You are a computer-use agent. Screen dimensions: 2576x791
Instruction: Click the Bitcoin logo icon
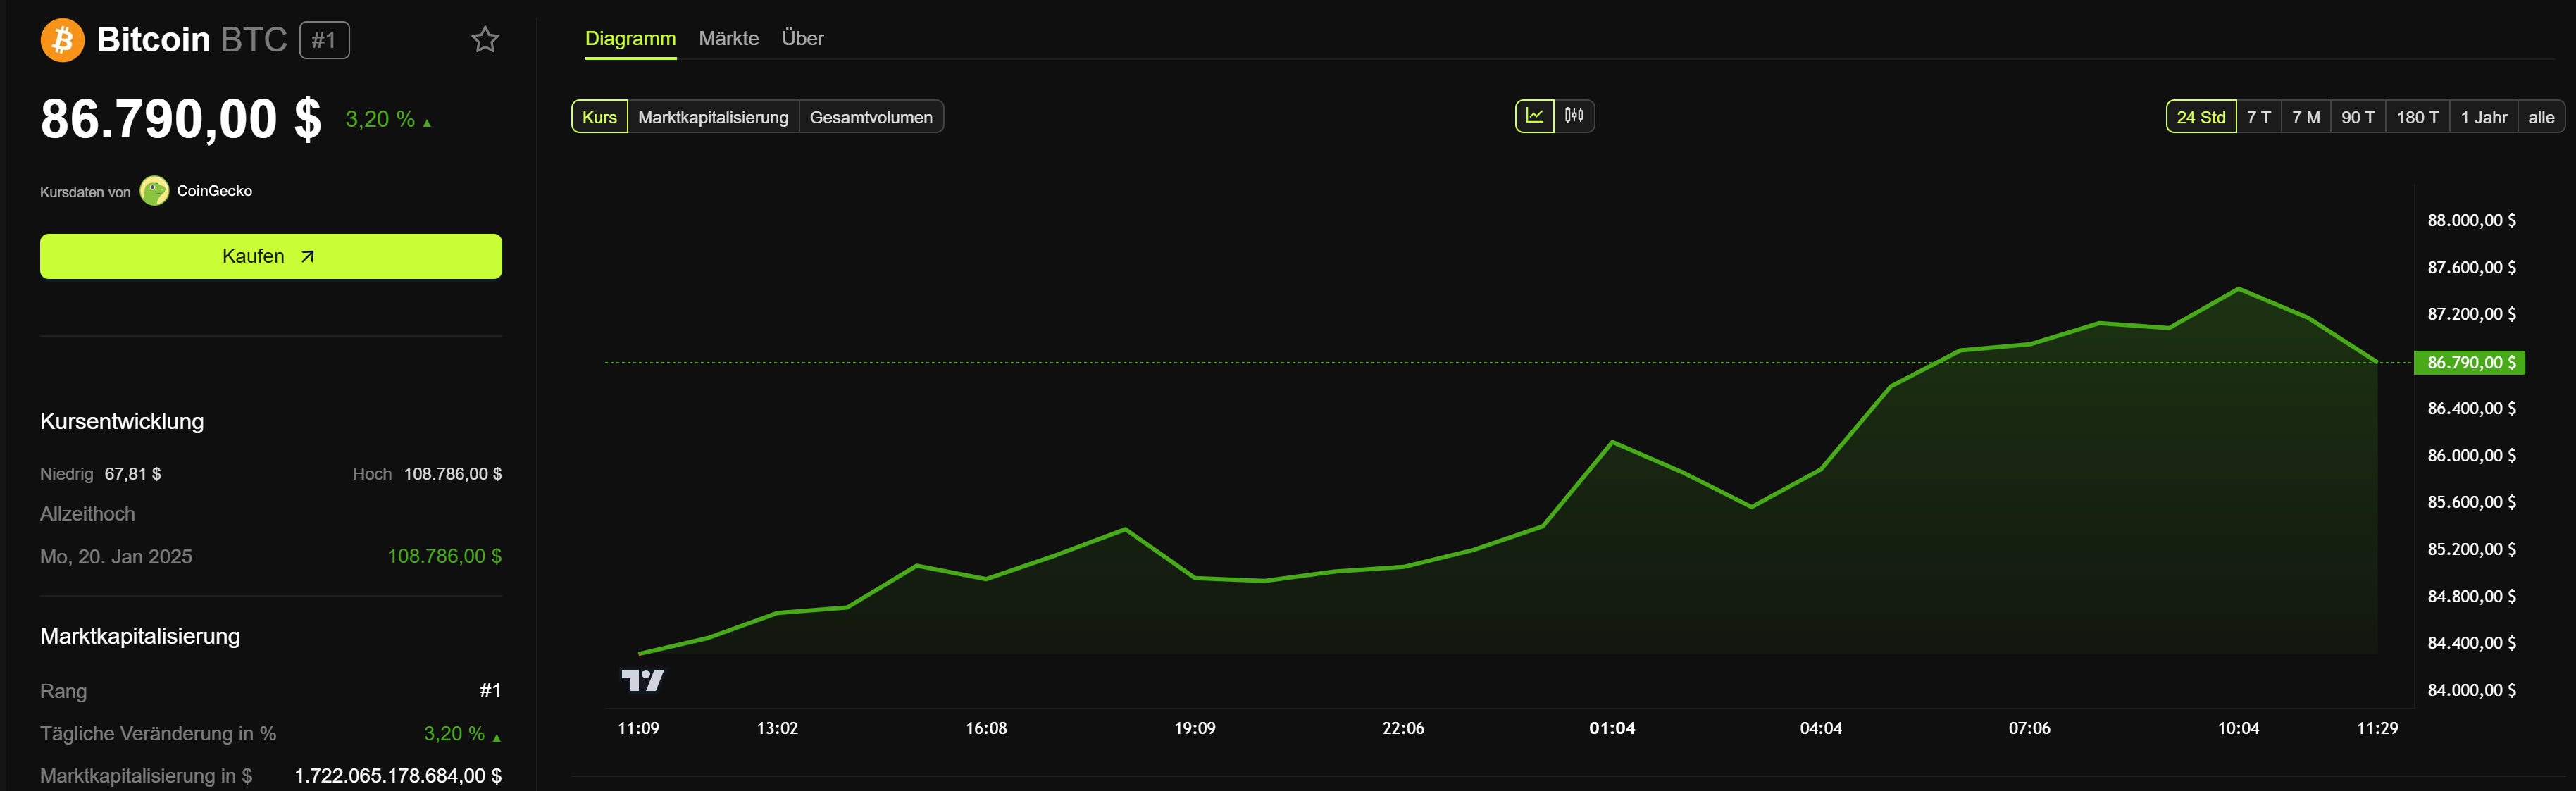(x=62, y=40)
